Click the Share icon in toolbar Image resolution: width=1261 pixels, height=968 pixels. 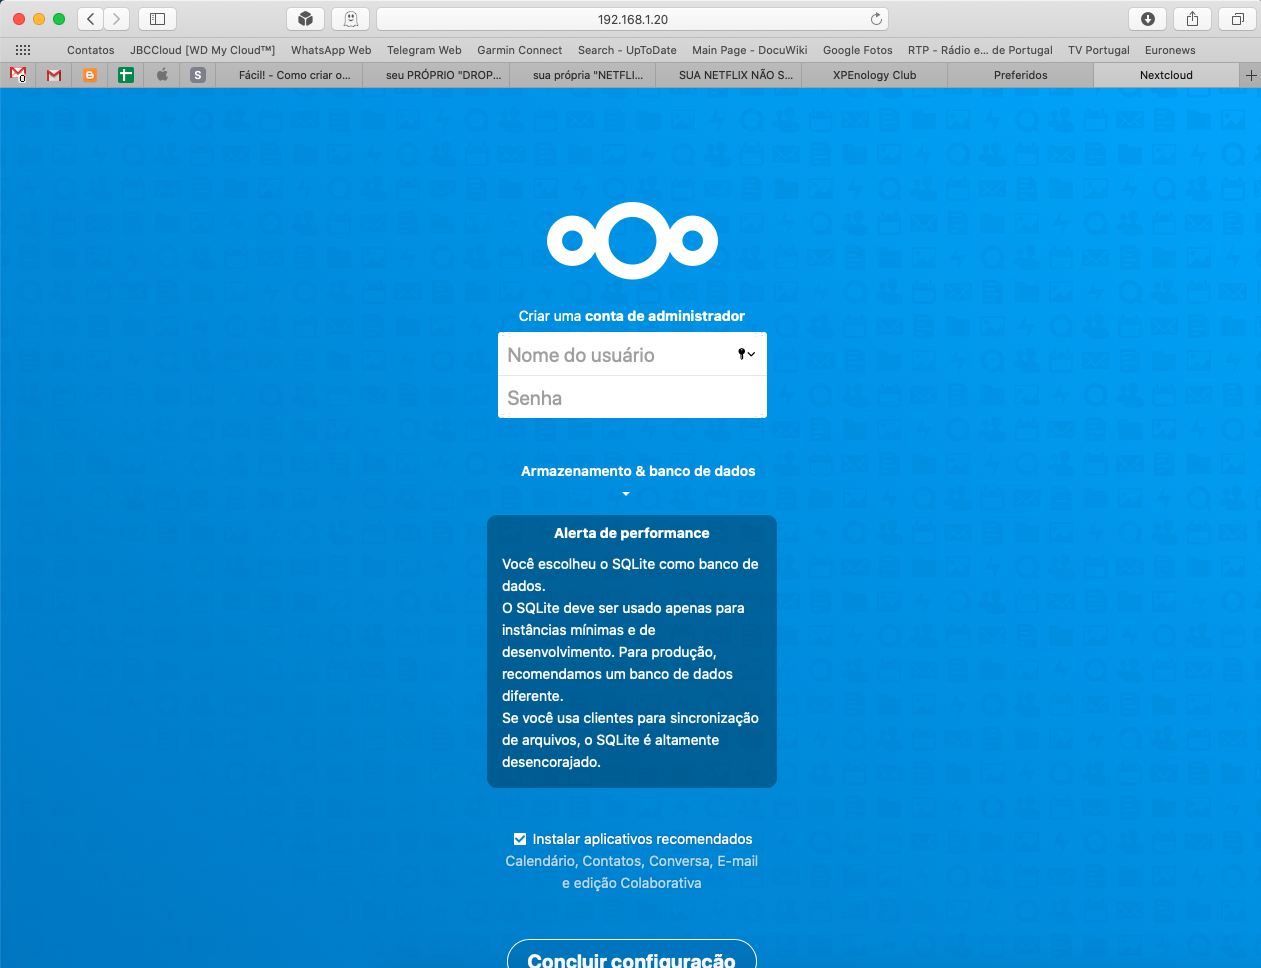1192,19
